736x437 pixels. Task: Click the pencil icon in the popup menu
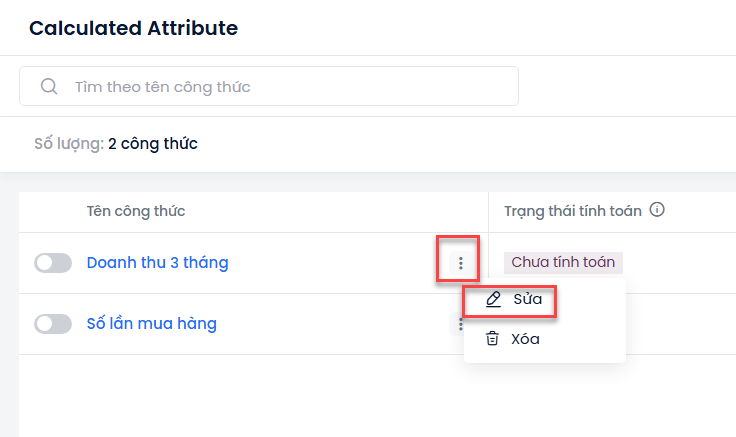pos(493,299)
